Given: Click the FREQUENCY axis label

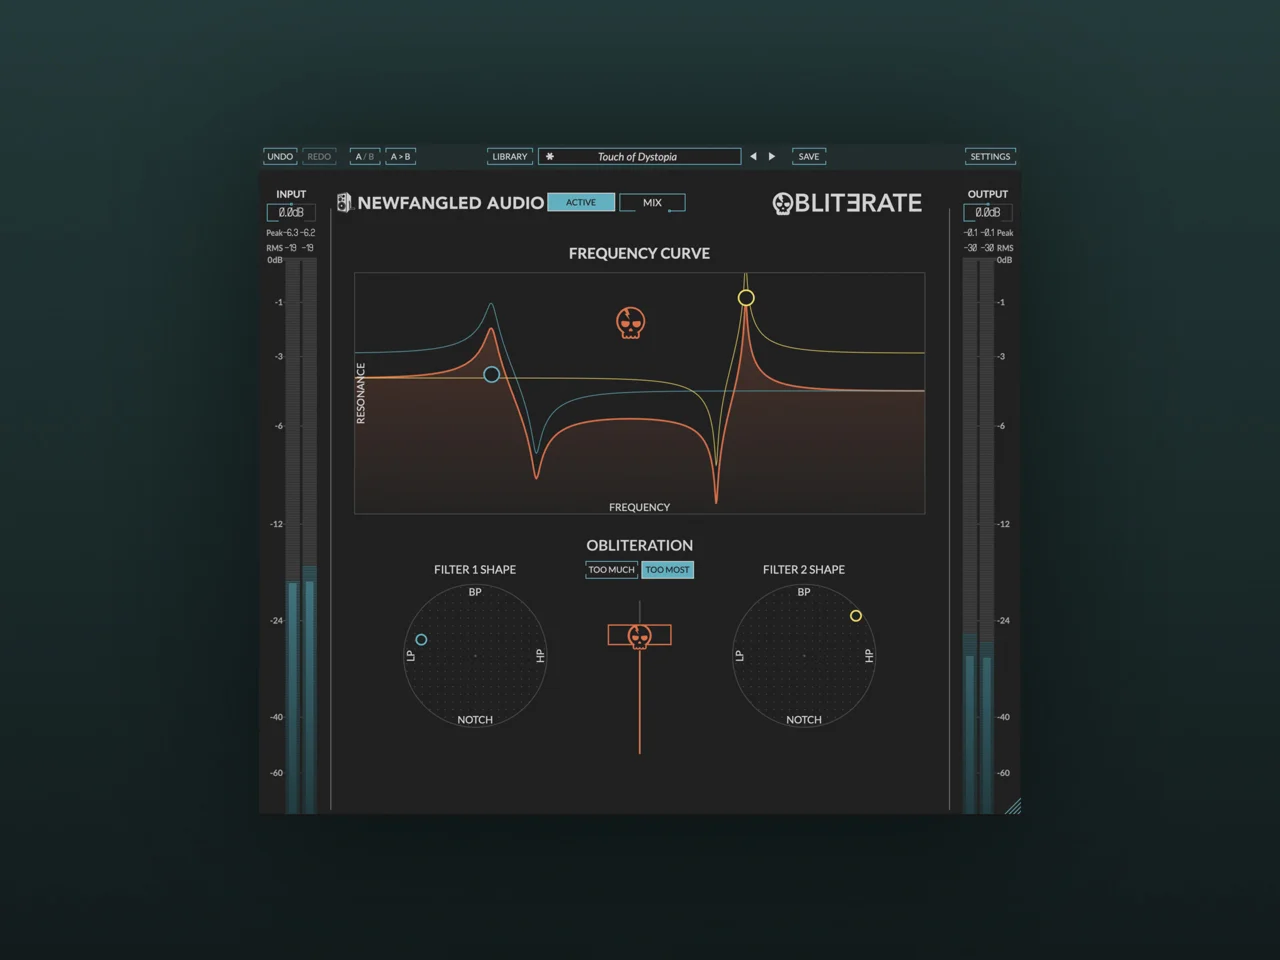Looking at the screenshot, I should point(640,508).
